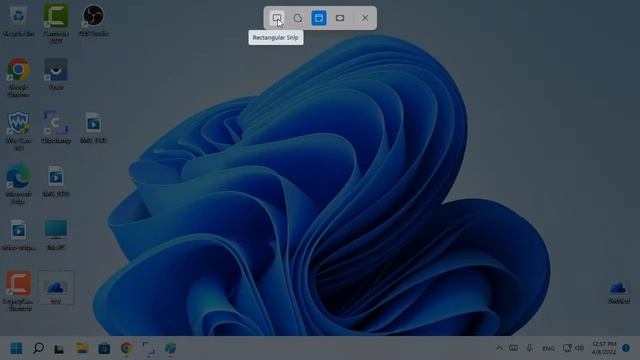This screenshot has height=360, width=640.
Task: Select the image file at right desktop edge
Action: coord(619,292)
